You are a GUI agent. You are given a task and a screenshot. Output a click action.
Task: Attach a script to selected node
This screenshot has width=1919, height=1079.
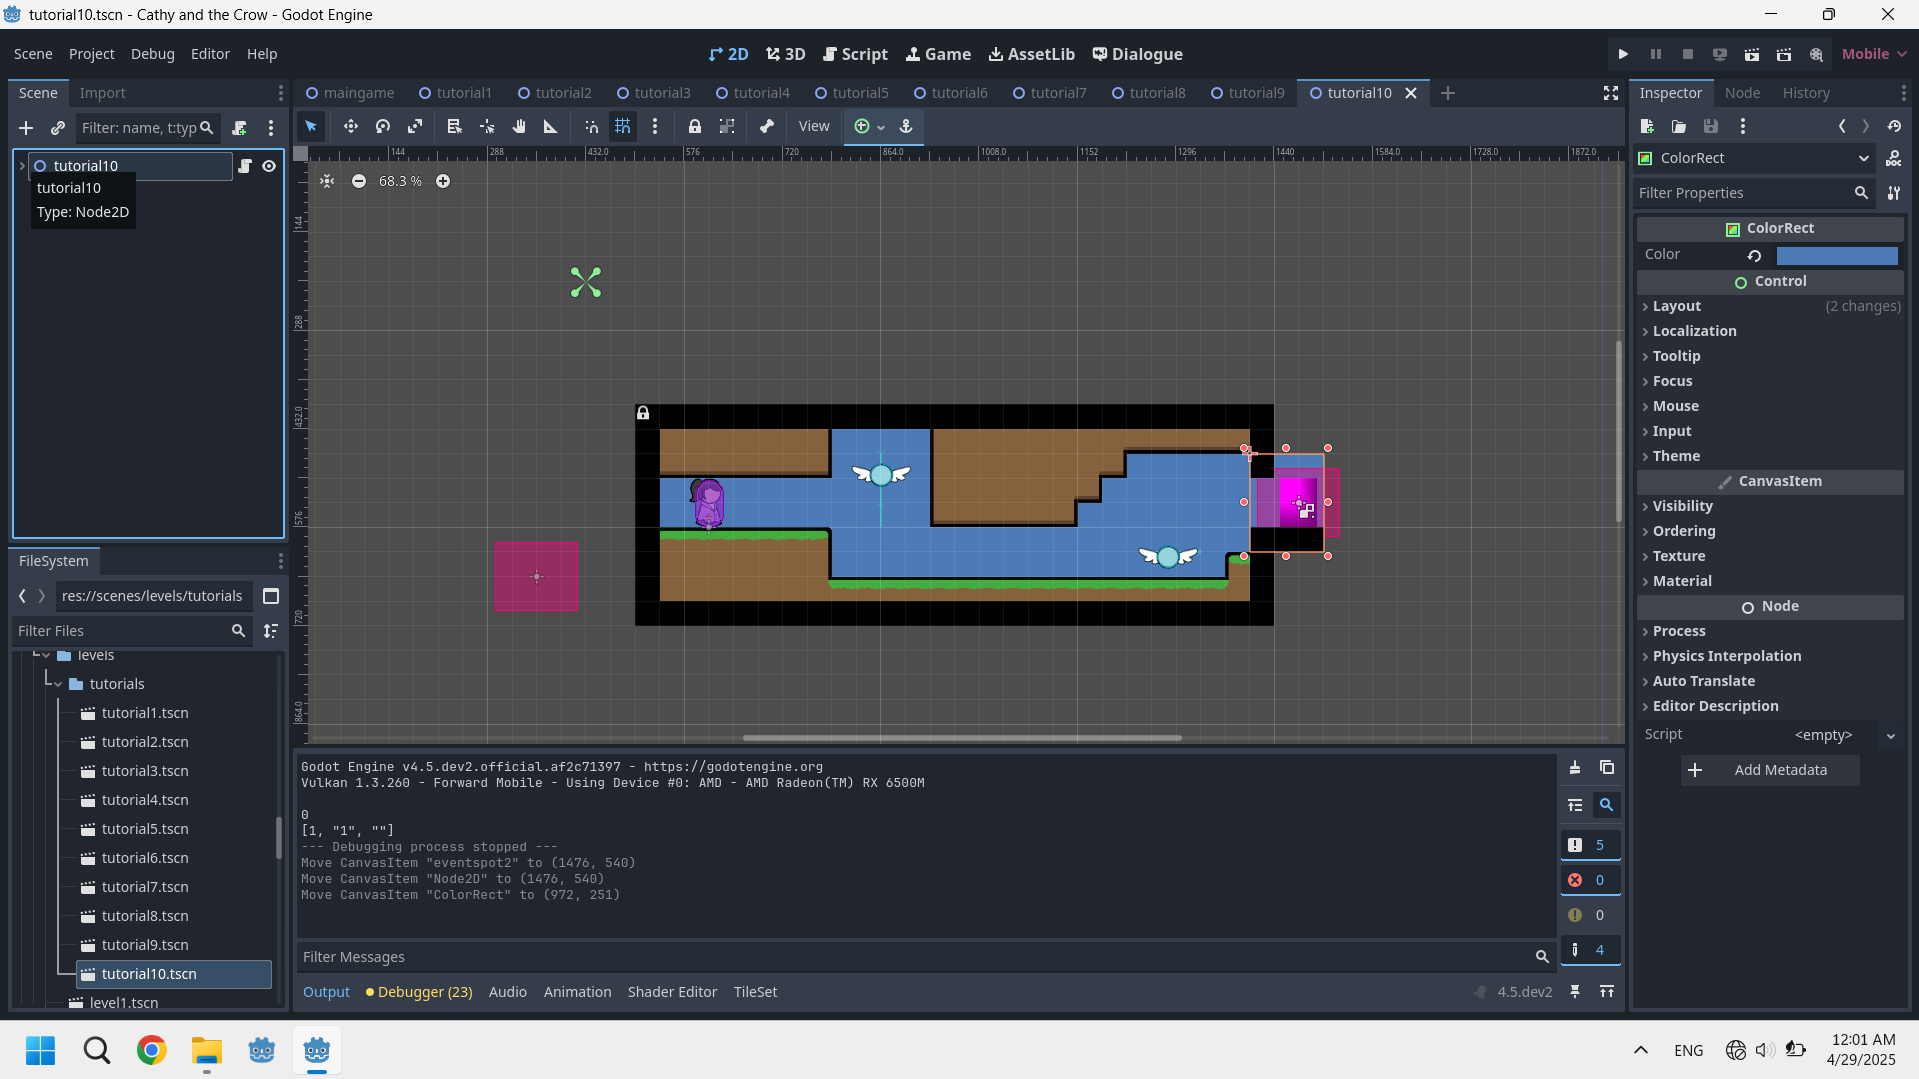tap(239, 128)
